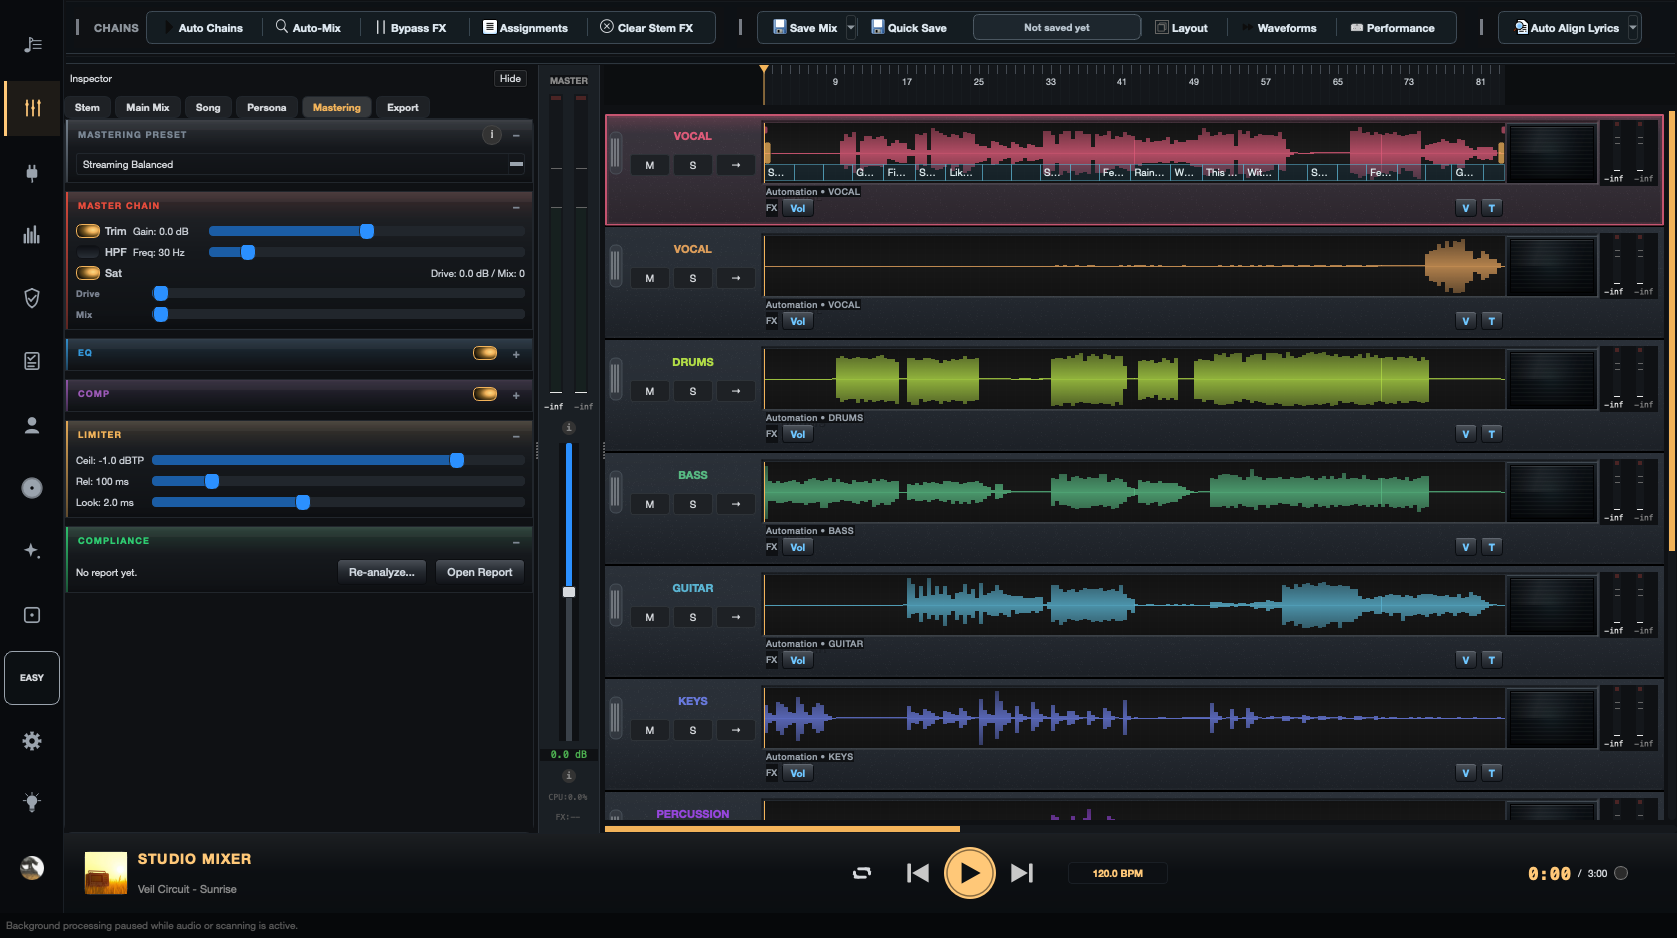Solo the KEYS track
Image resolution: width=1677 pixels, height=938 pixels.
point(692,730)
